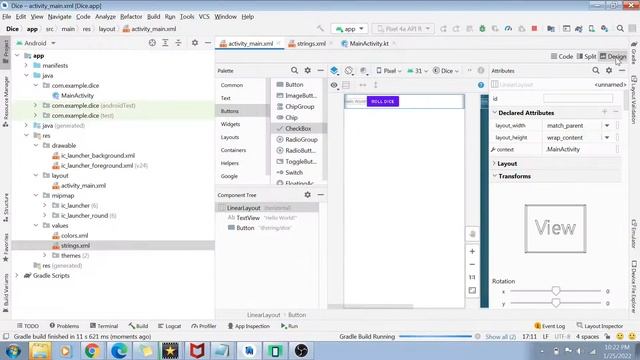640x360 pixels.
Task: Open OBS Studio from the taskbar
Action: 301,351
